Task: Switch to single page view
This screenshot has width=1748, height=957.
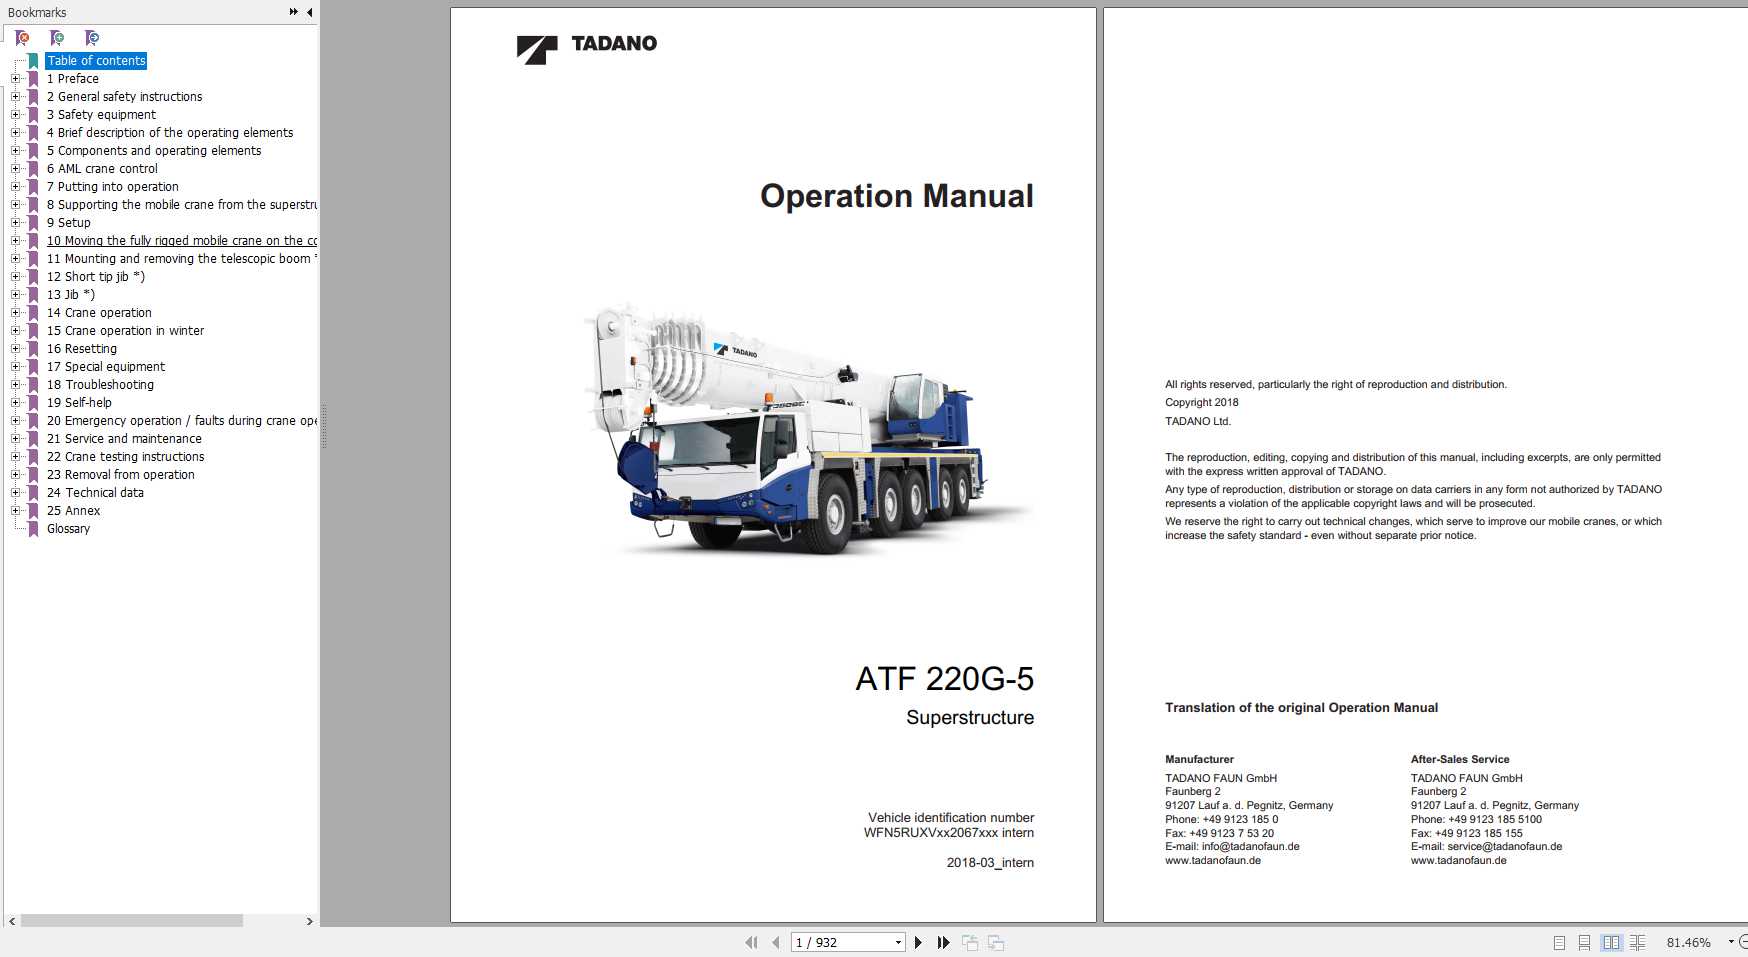Action: coord(1559,942)
